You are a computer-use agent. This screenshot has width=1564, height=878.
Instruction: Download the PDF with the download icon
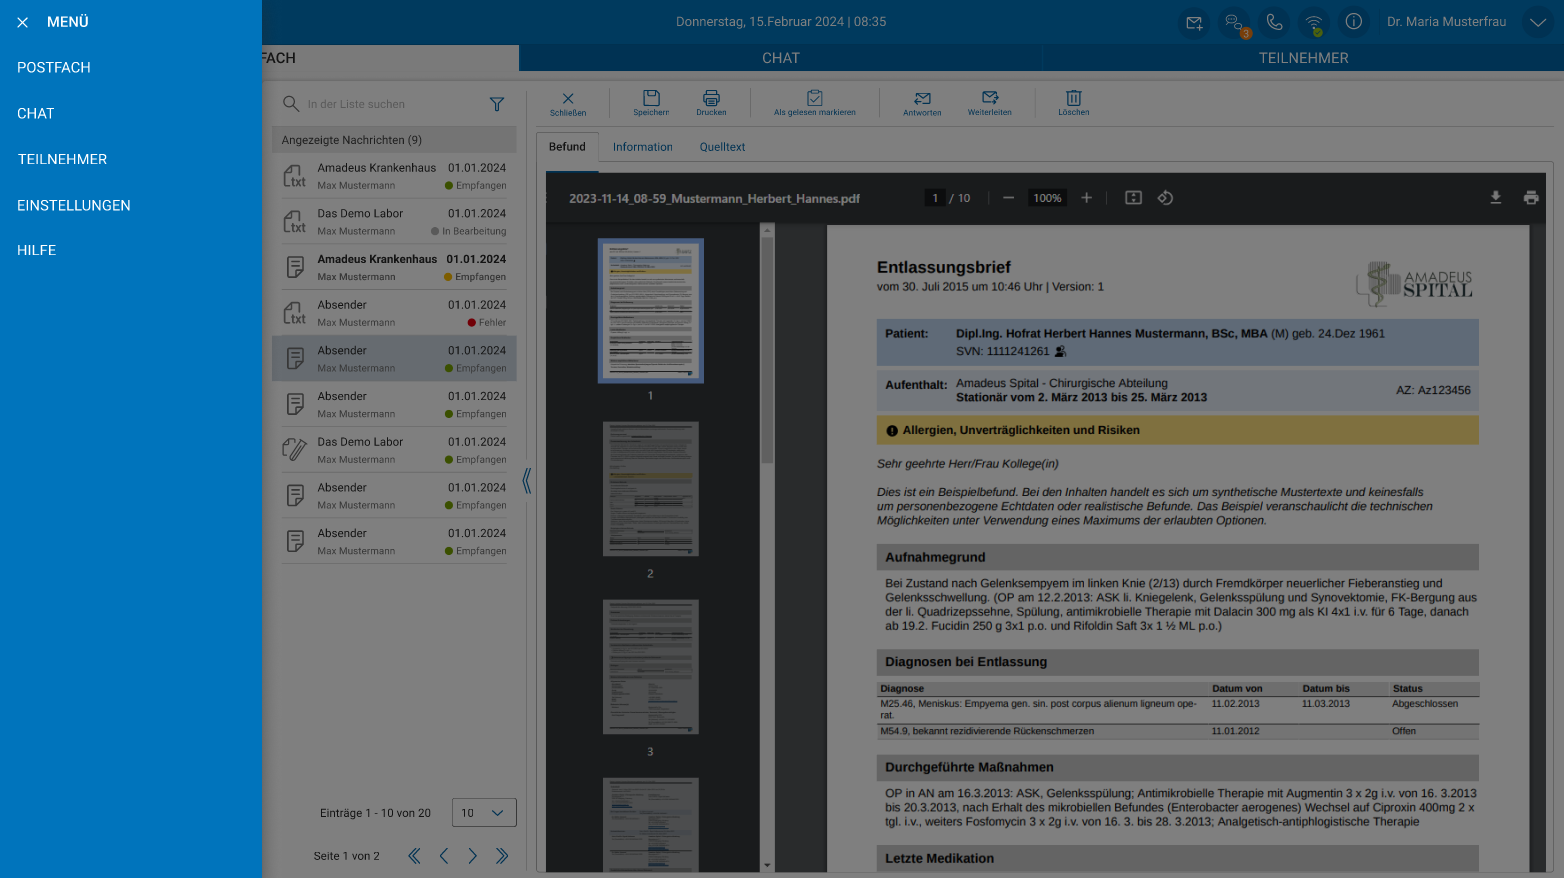1496,198
